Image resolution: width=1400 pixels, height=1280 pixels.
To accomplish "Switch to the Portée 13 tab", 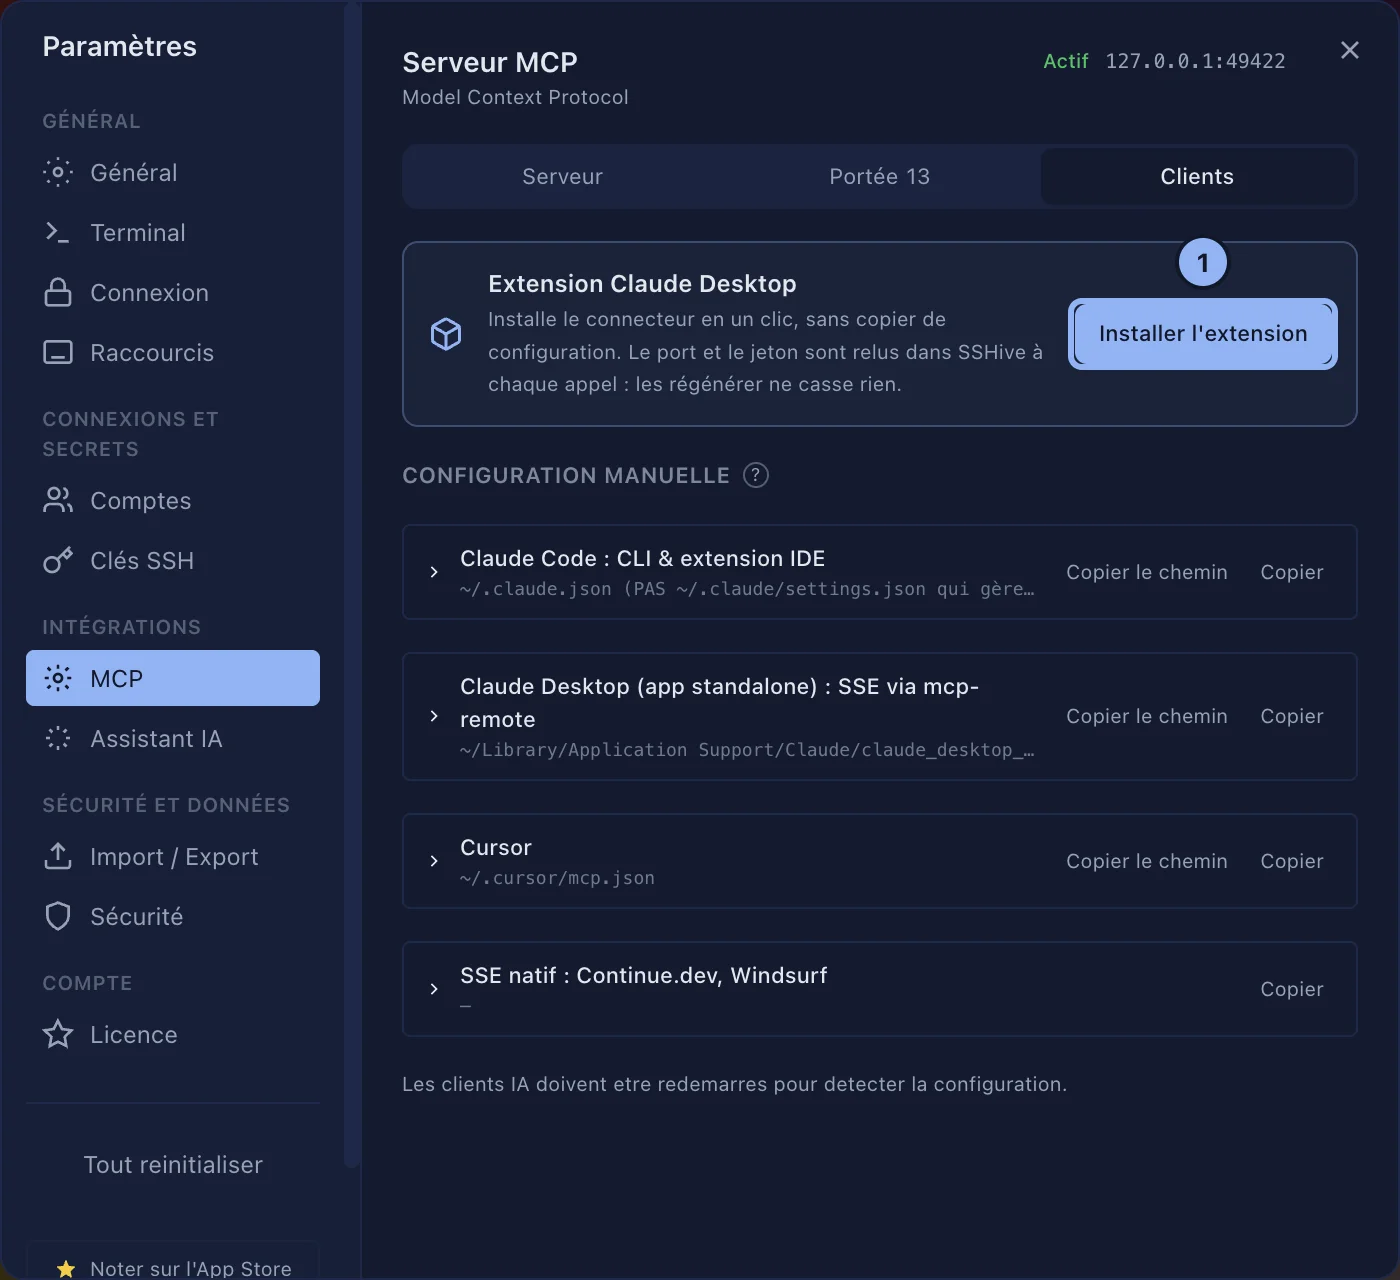I will click(879, 176).
